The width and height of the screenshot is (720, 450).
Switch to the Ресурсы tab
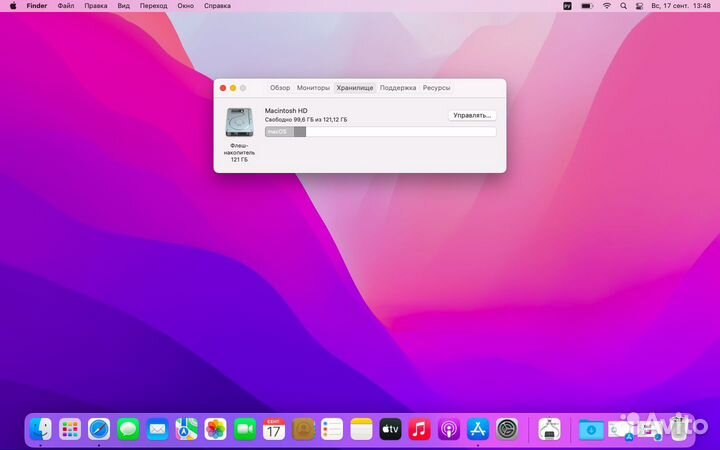click(436, 88)
